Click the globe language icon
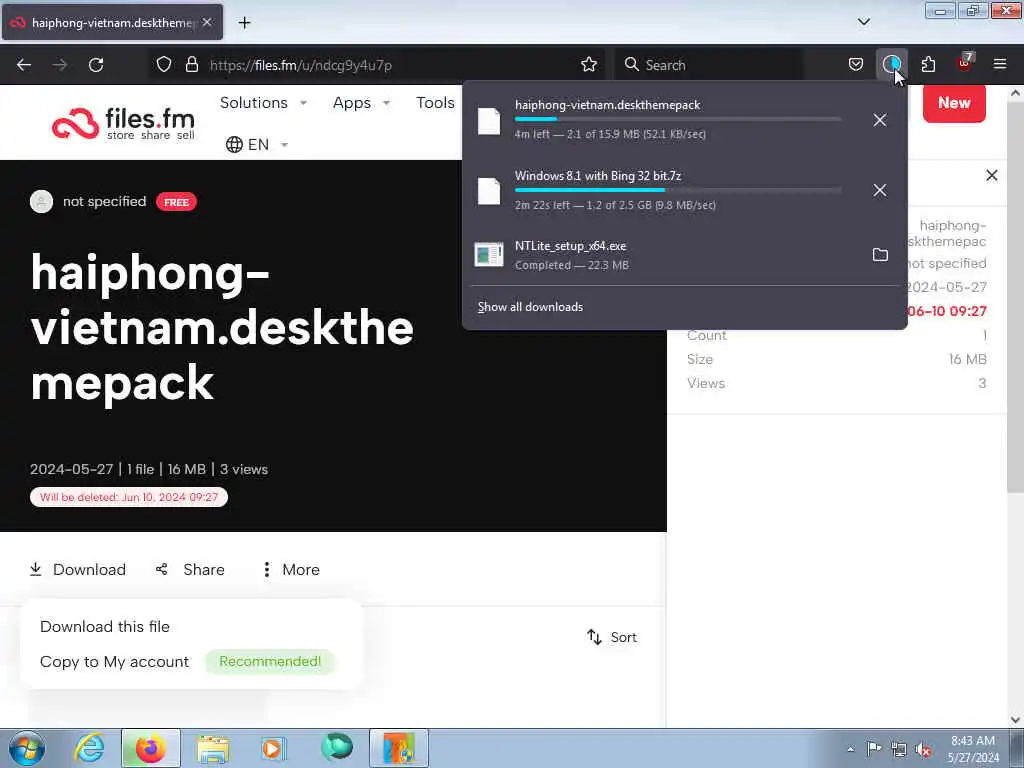The height and width of the screenshot is (768, 1024). [x=234, y=144]
